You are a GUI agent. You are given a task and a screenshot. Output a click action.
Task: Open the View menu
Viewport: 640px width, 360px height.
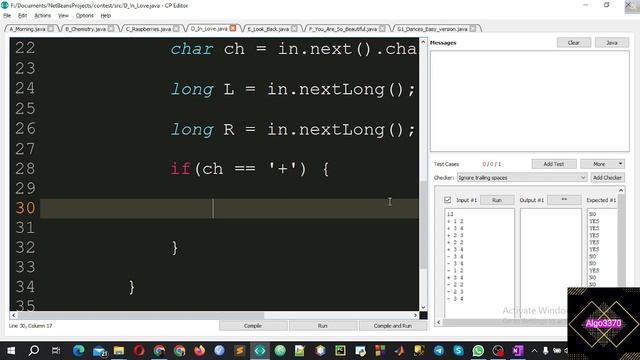[x=63, y=16]
